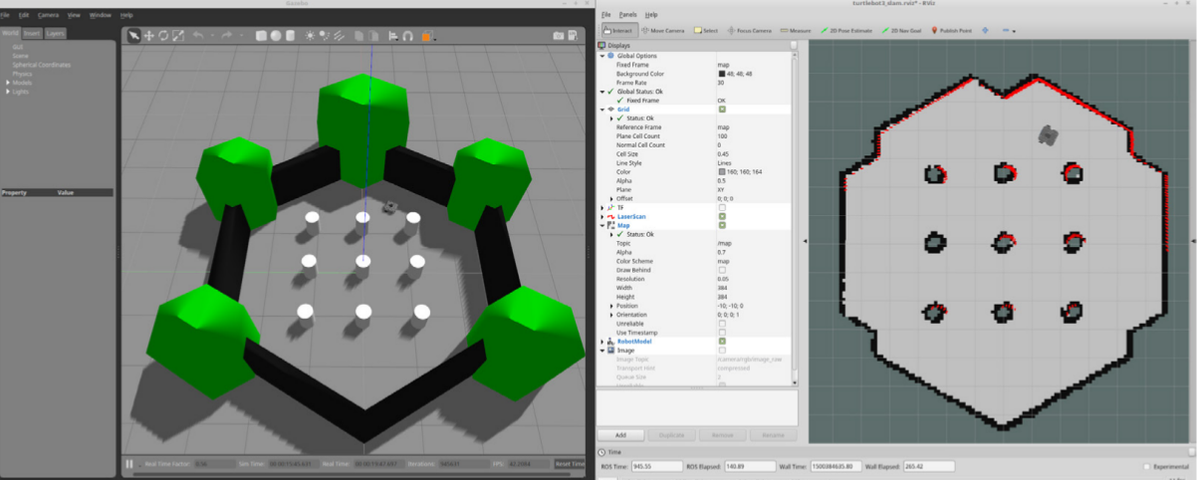1200x480 pixels.
Task: Open the Camera menu in Gazebo
Action: (48, 15)
